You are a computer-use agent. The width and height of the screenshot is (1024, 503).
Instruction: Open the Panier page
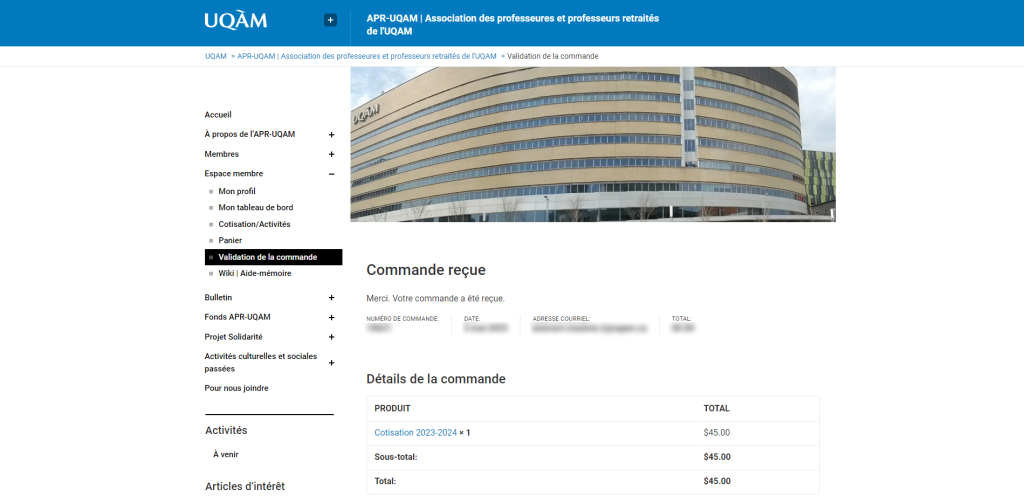(230, 240)
